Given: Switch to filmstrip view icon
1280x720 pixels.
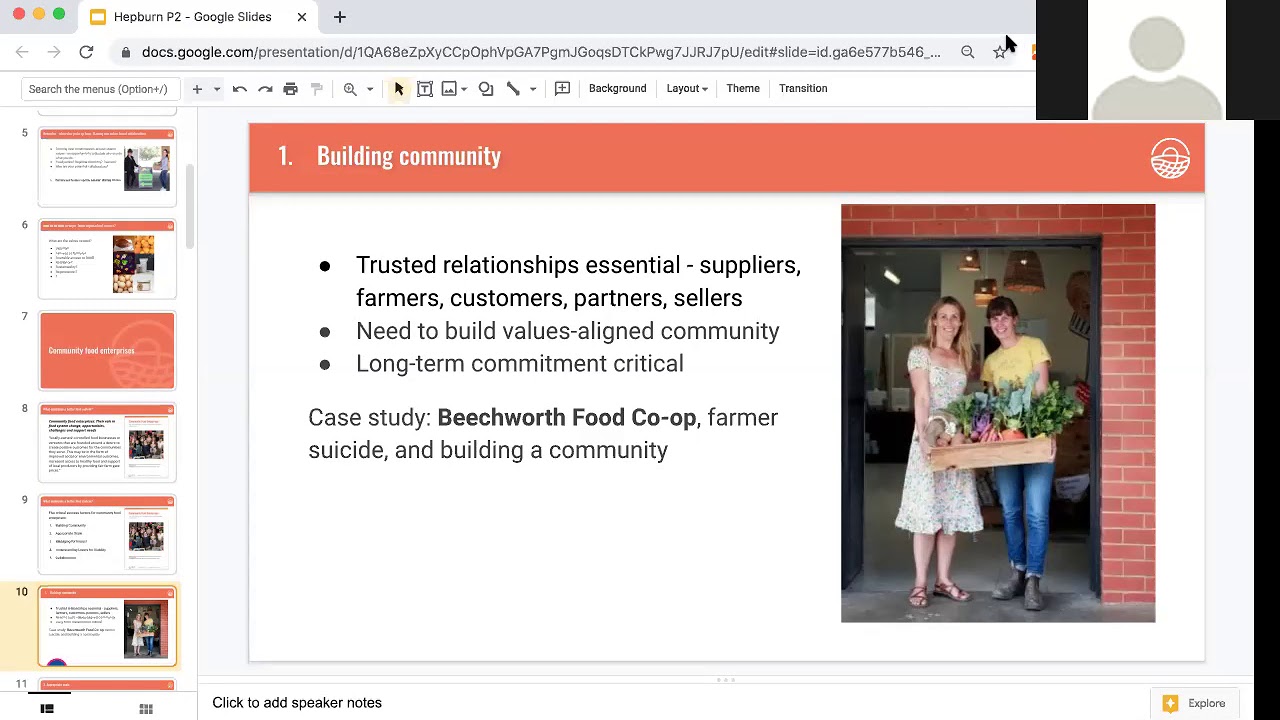Looking at the screenshot, I should 46,709.
